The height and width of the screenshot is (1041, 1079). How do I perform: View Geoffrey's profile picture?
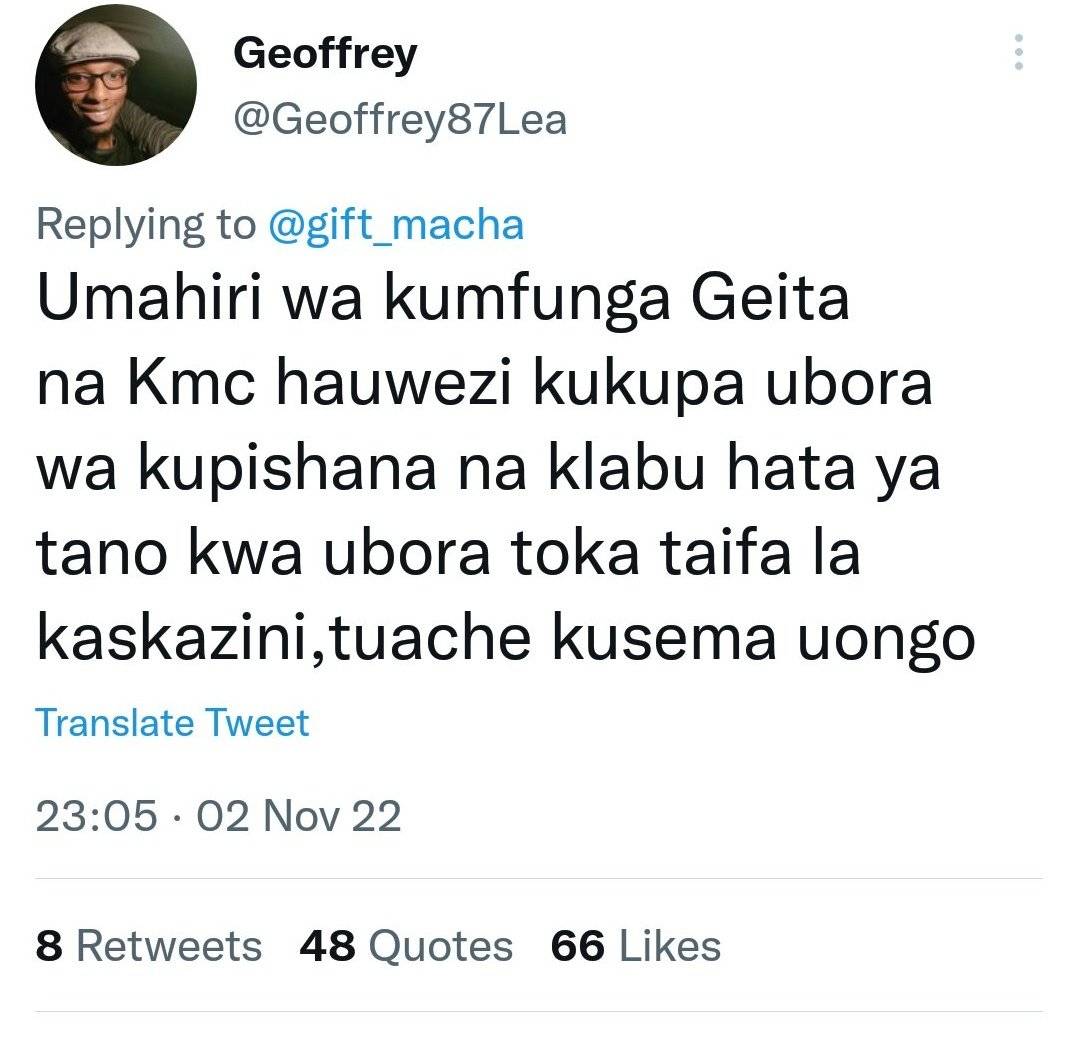tap(116, 85)
